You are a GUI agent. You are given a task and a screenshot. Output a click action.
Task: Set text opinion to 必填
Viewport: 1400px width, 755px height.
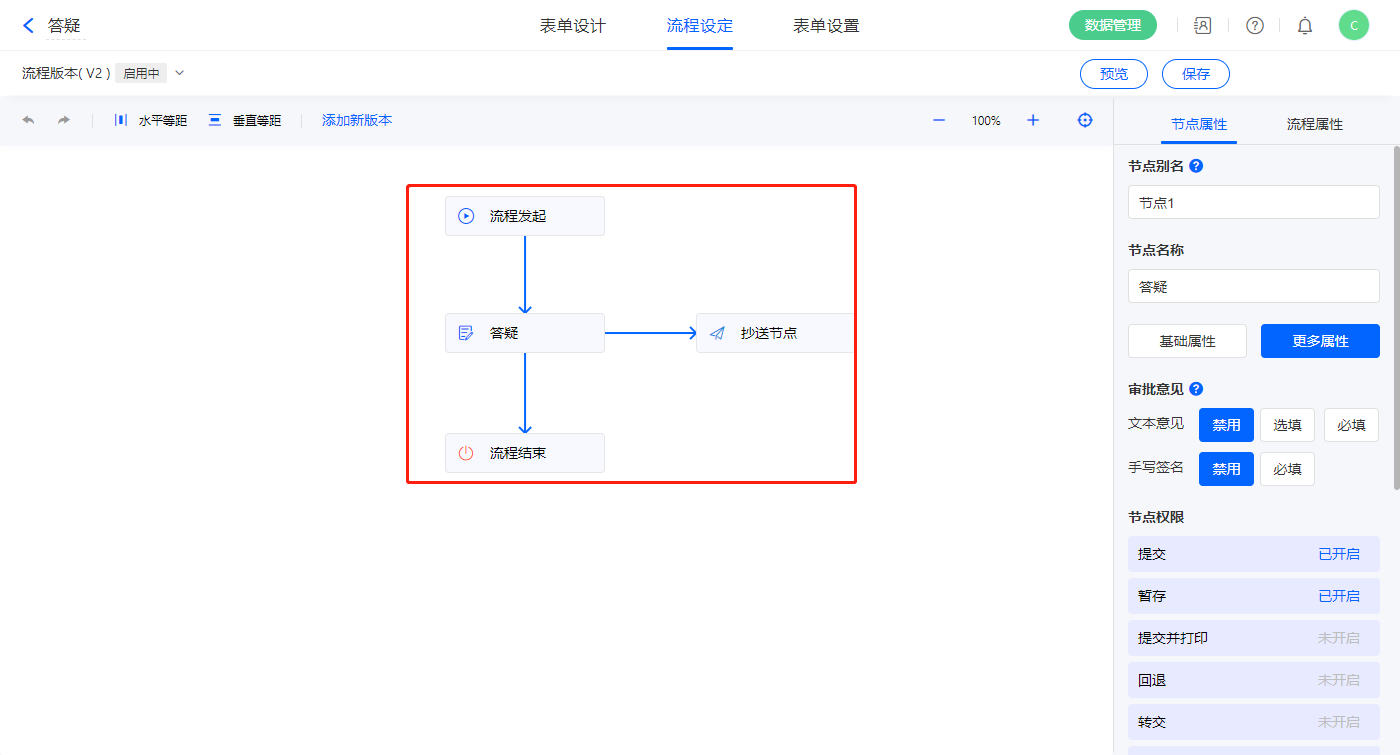point(1351,425)
